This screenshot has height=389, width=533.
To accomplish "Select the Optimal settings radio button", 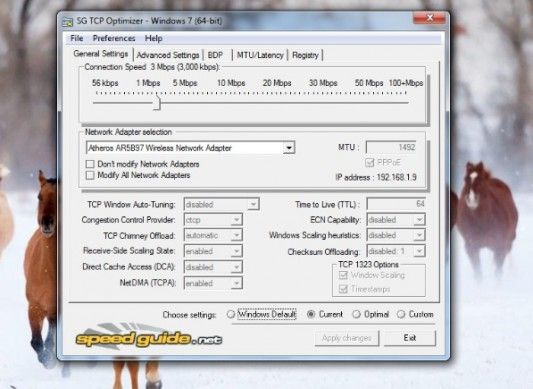I will 356,314.
